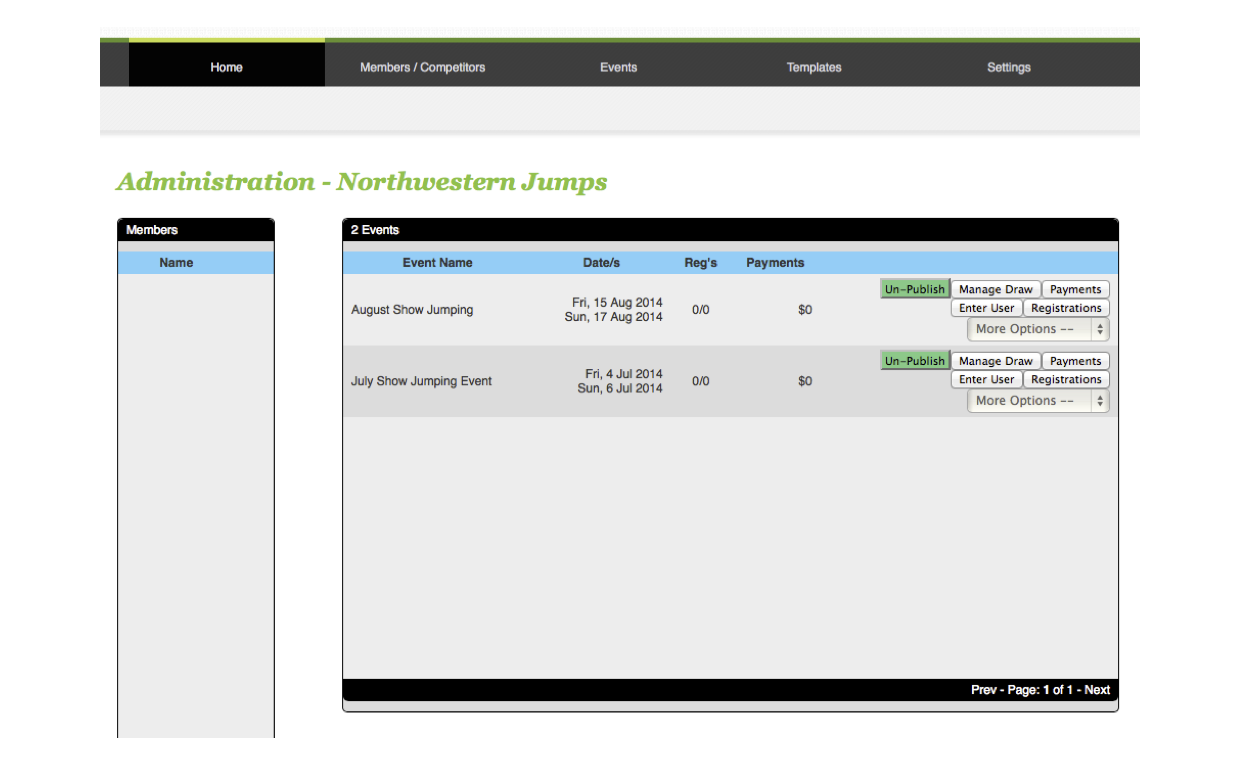Click Manage Draw for August Show Jumping
The image size is (1239, 765).
tap(995, 289)
